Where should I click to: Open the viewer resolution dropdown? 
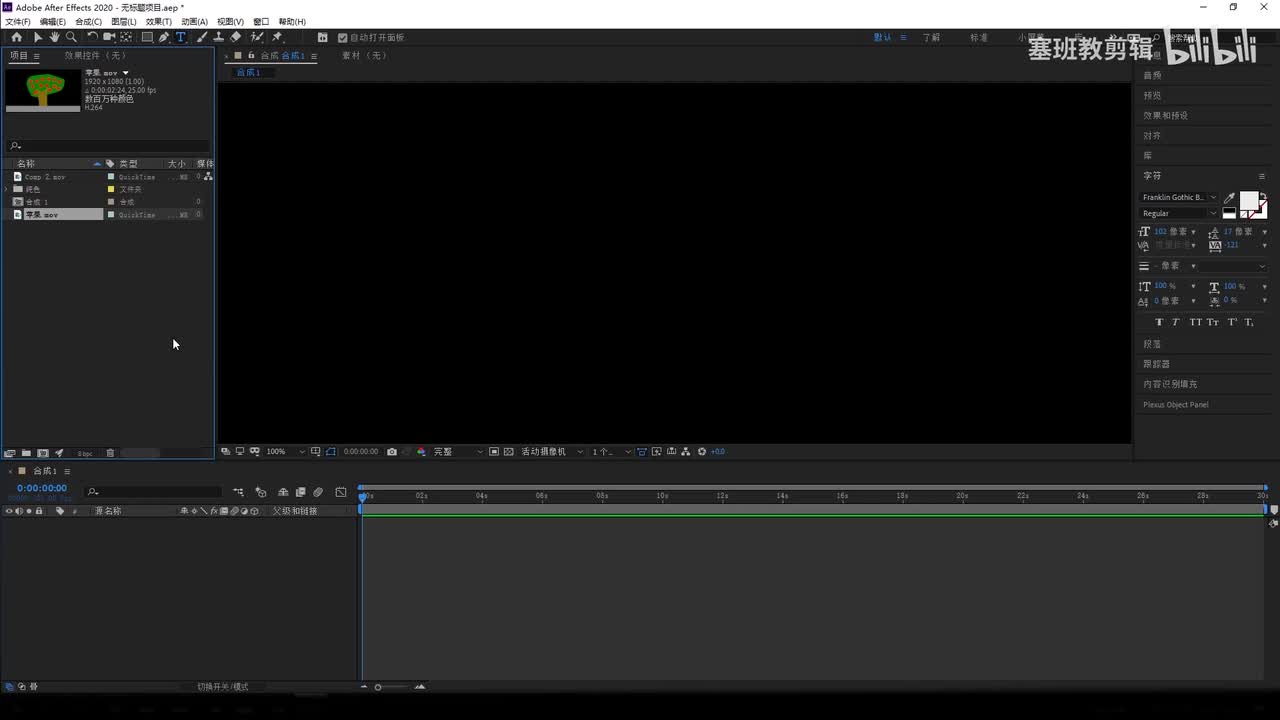458,452
